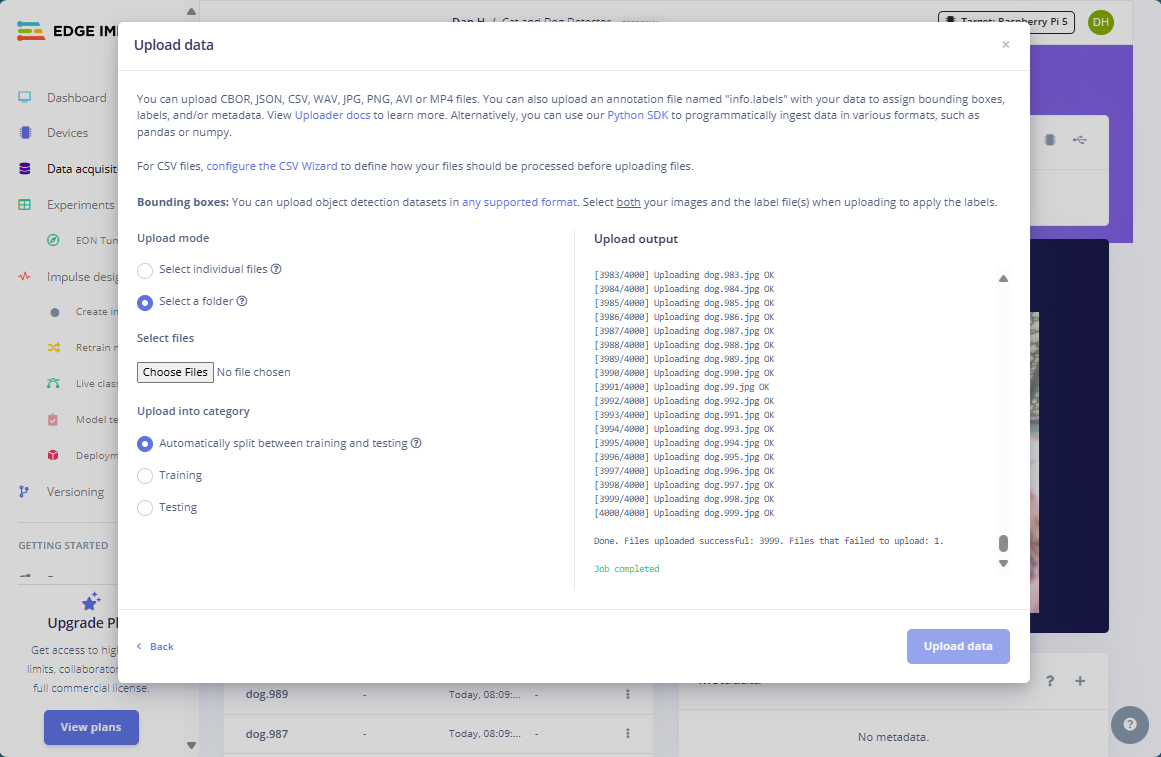Click help icon beside Select a folder
Screen dimensions: 1161x757
pyautogui.click(x=242, y=301)
